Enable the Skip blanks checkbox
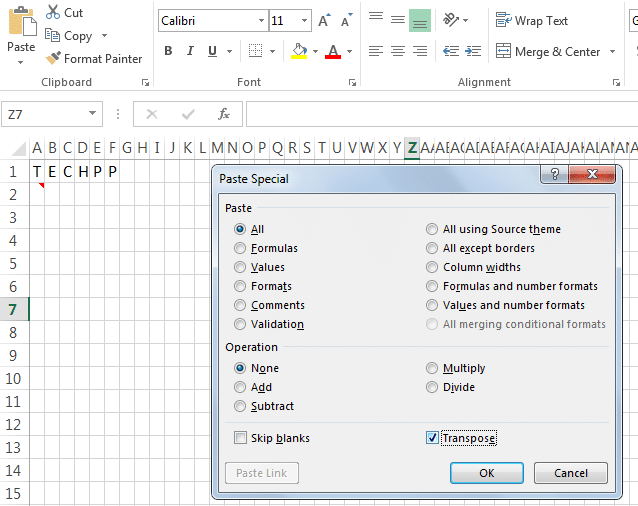Image resolution: width=638 pixels, height=506 pixels. tap(240, 438)
